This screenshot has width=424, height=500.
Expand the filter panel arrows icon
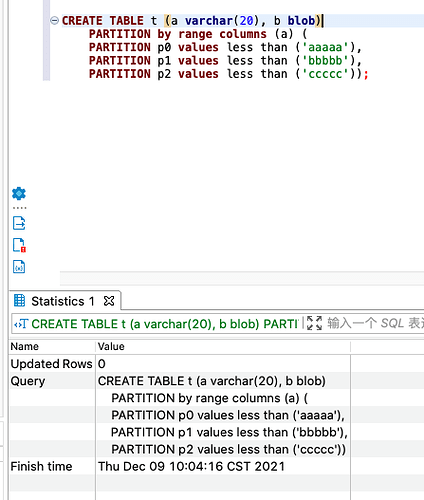(314, 323)
